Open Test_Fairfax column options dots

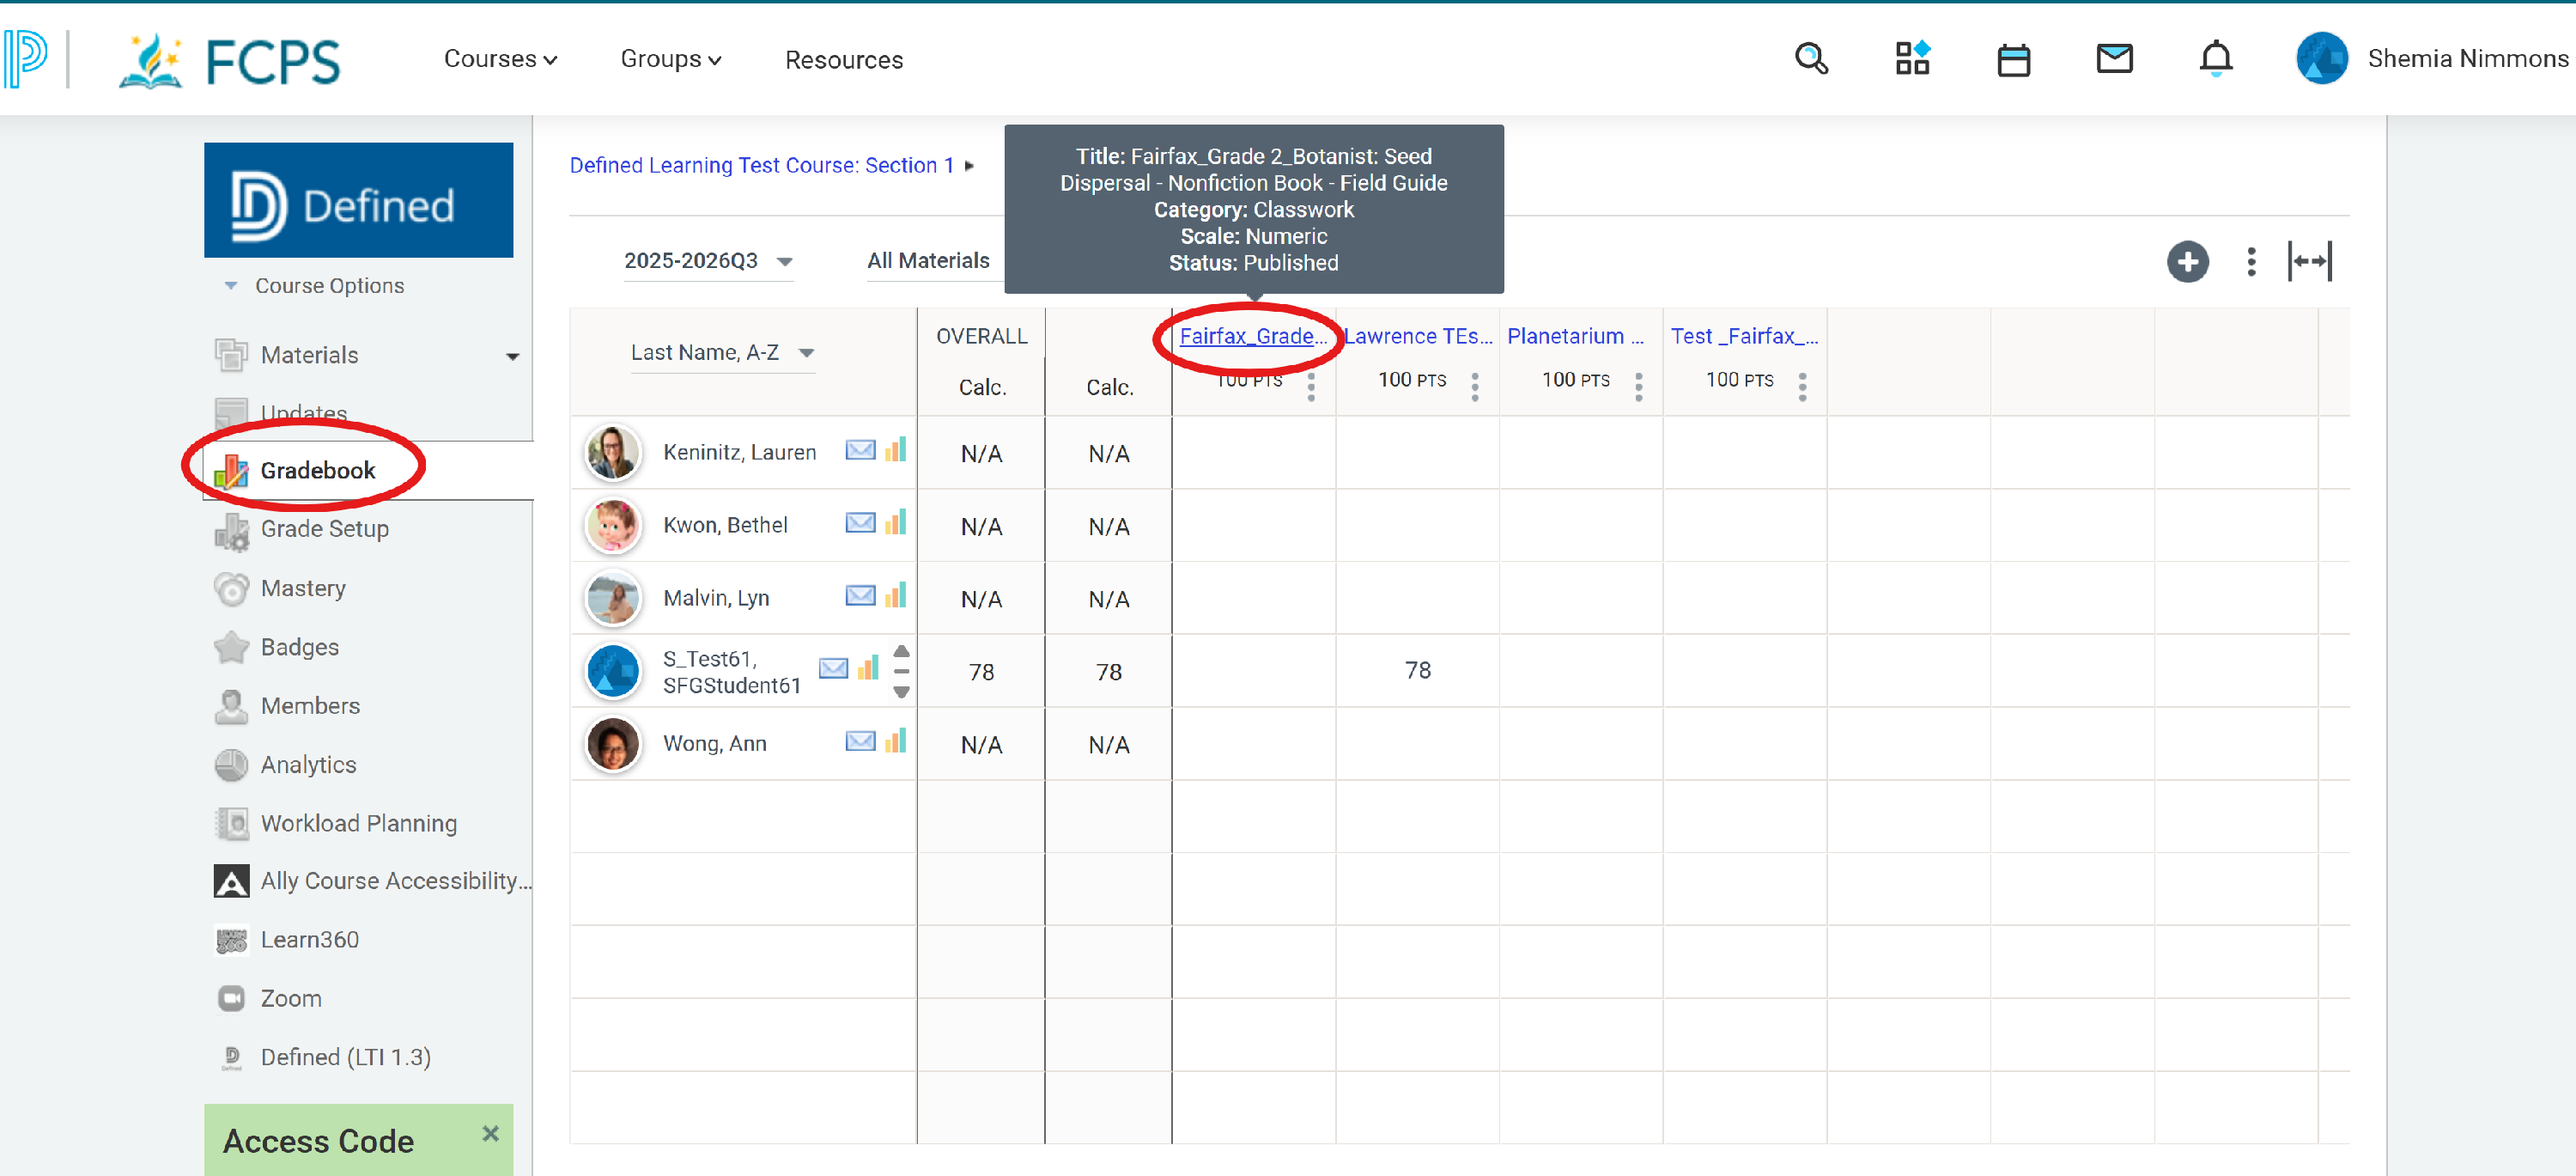coord(1802,386)
